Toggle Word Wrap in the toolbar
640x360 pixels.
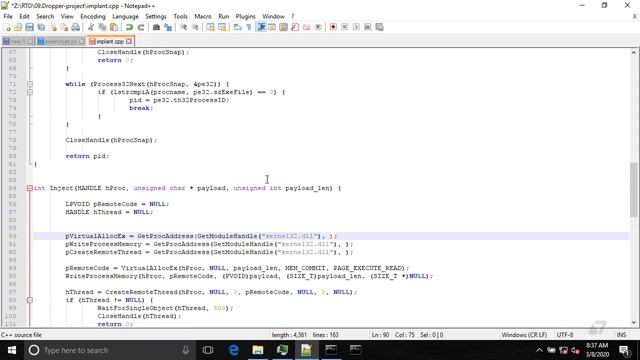[237, 27]
